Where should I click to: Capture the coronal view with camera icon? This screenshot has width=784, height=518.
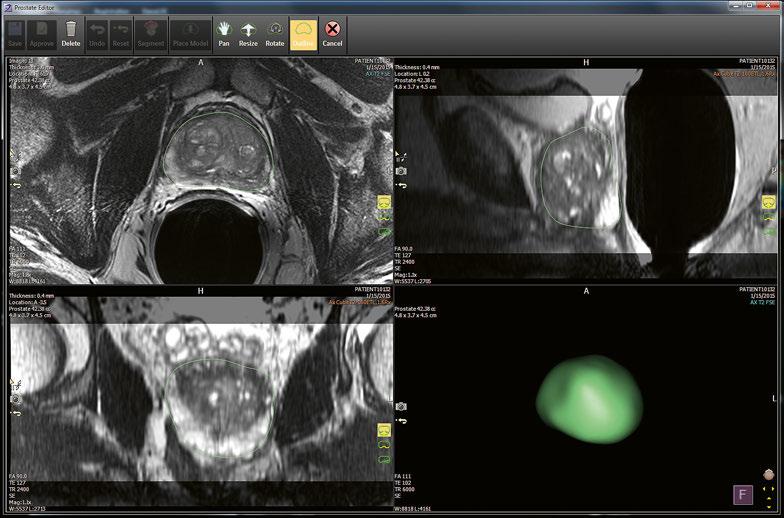[16, 400]
